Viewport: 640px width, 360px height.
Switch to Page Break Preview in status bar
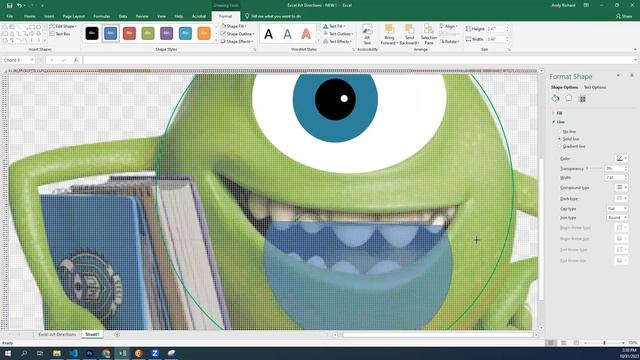[x=576, y=343]
